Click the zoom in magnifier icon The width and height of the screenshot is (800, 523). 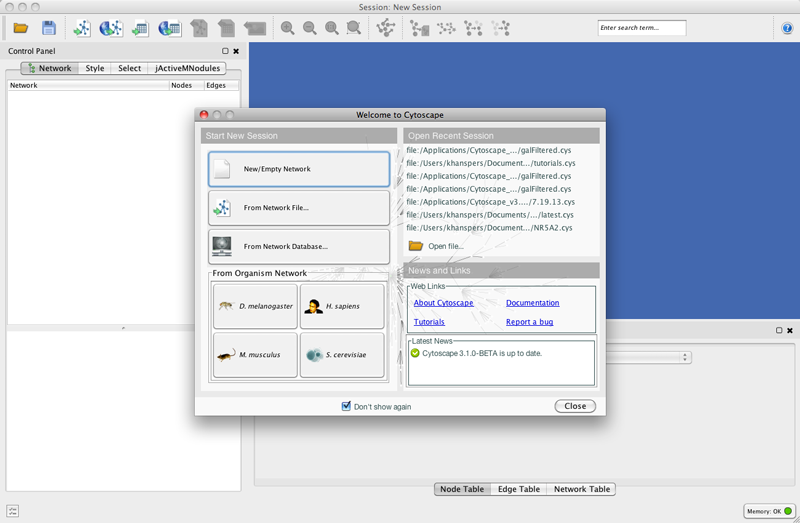(288, 28)
